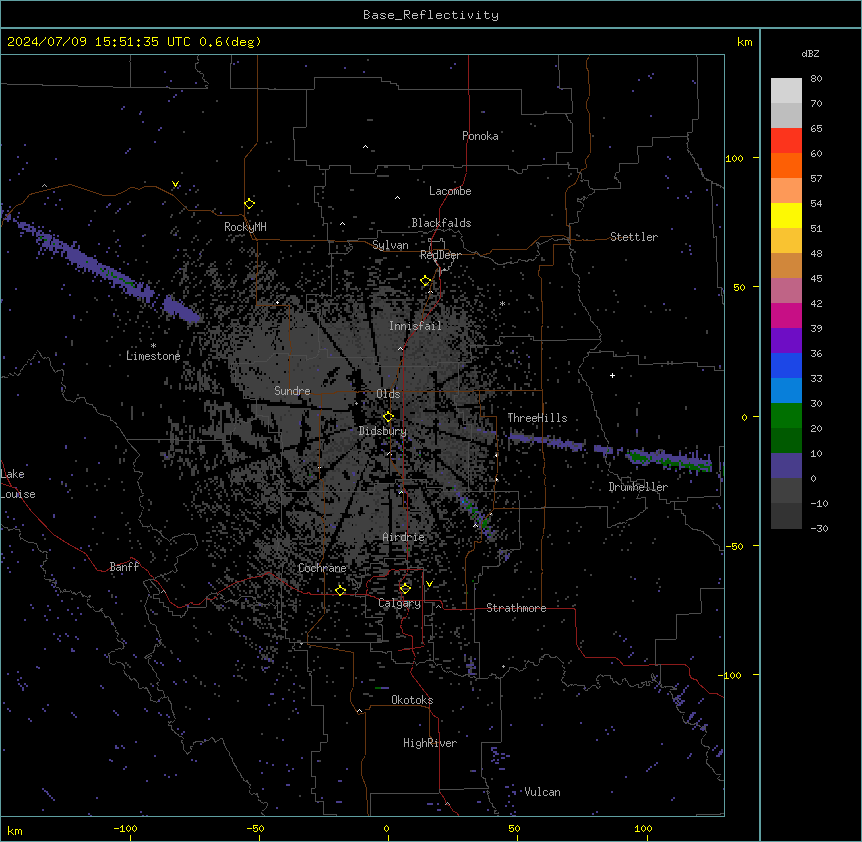Click the yellow diamond marker above Calgary label

pyautogui.click(x=405, y=589)
